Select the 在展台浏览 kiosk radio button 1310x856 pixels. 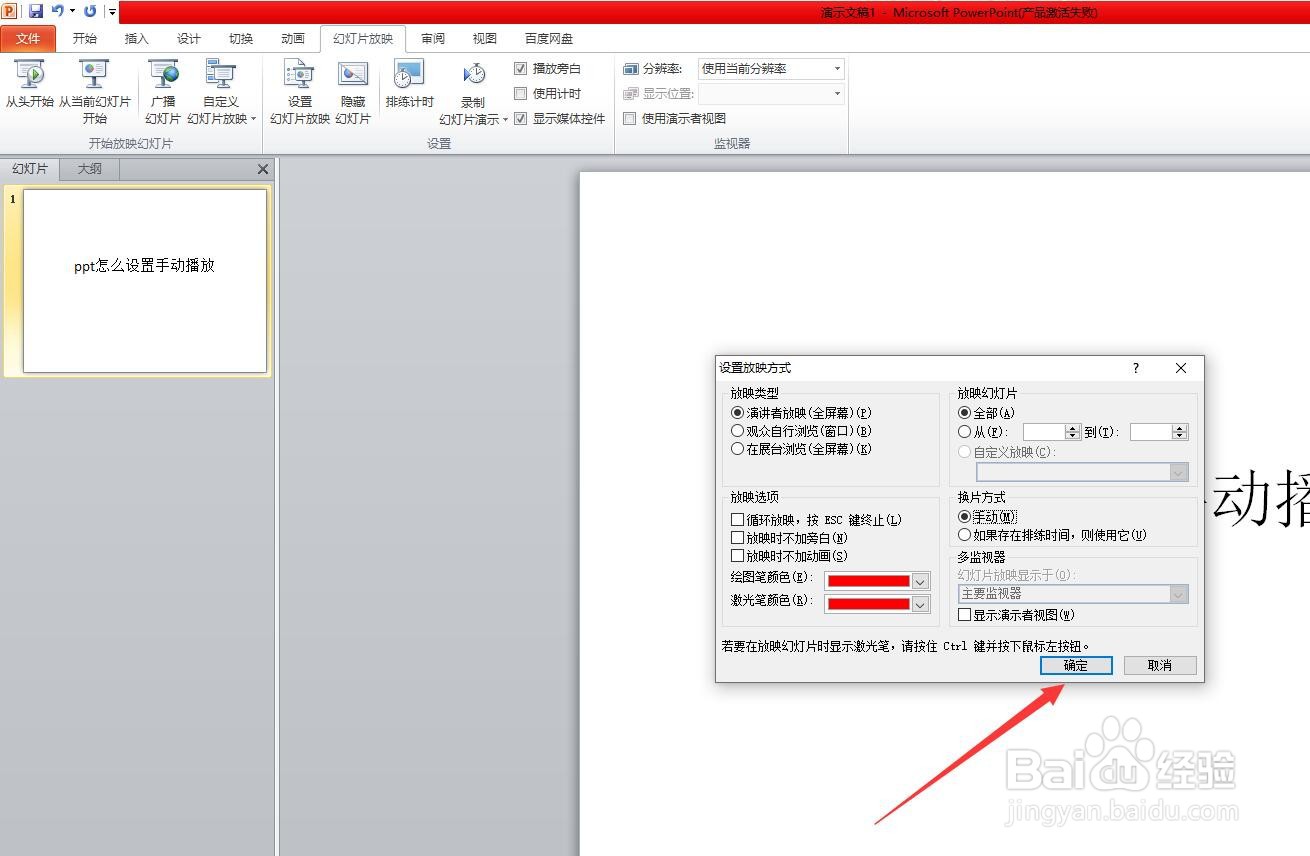(737, 448)
